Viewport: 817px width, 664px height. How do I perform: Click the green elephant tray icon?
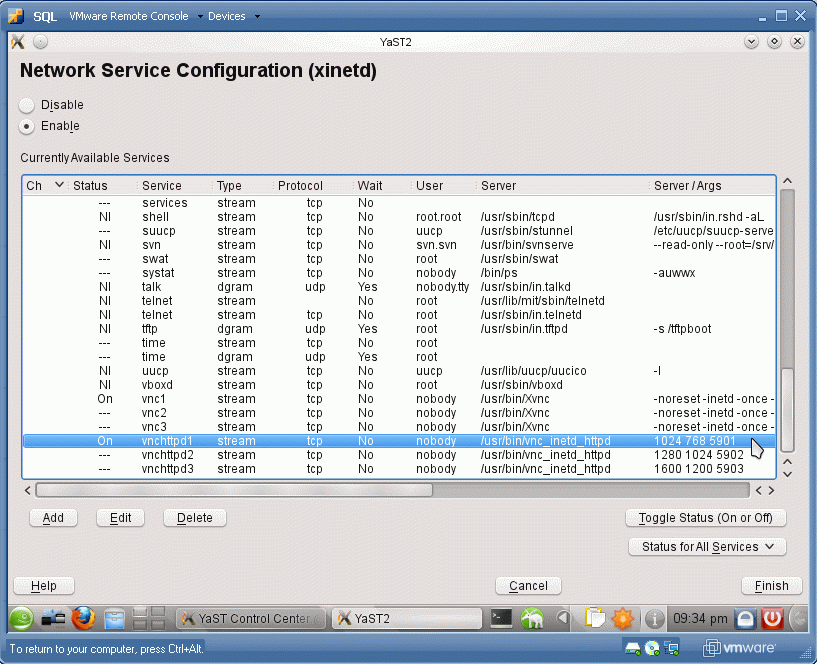point(532,619)
